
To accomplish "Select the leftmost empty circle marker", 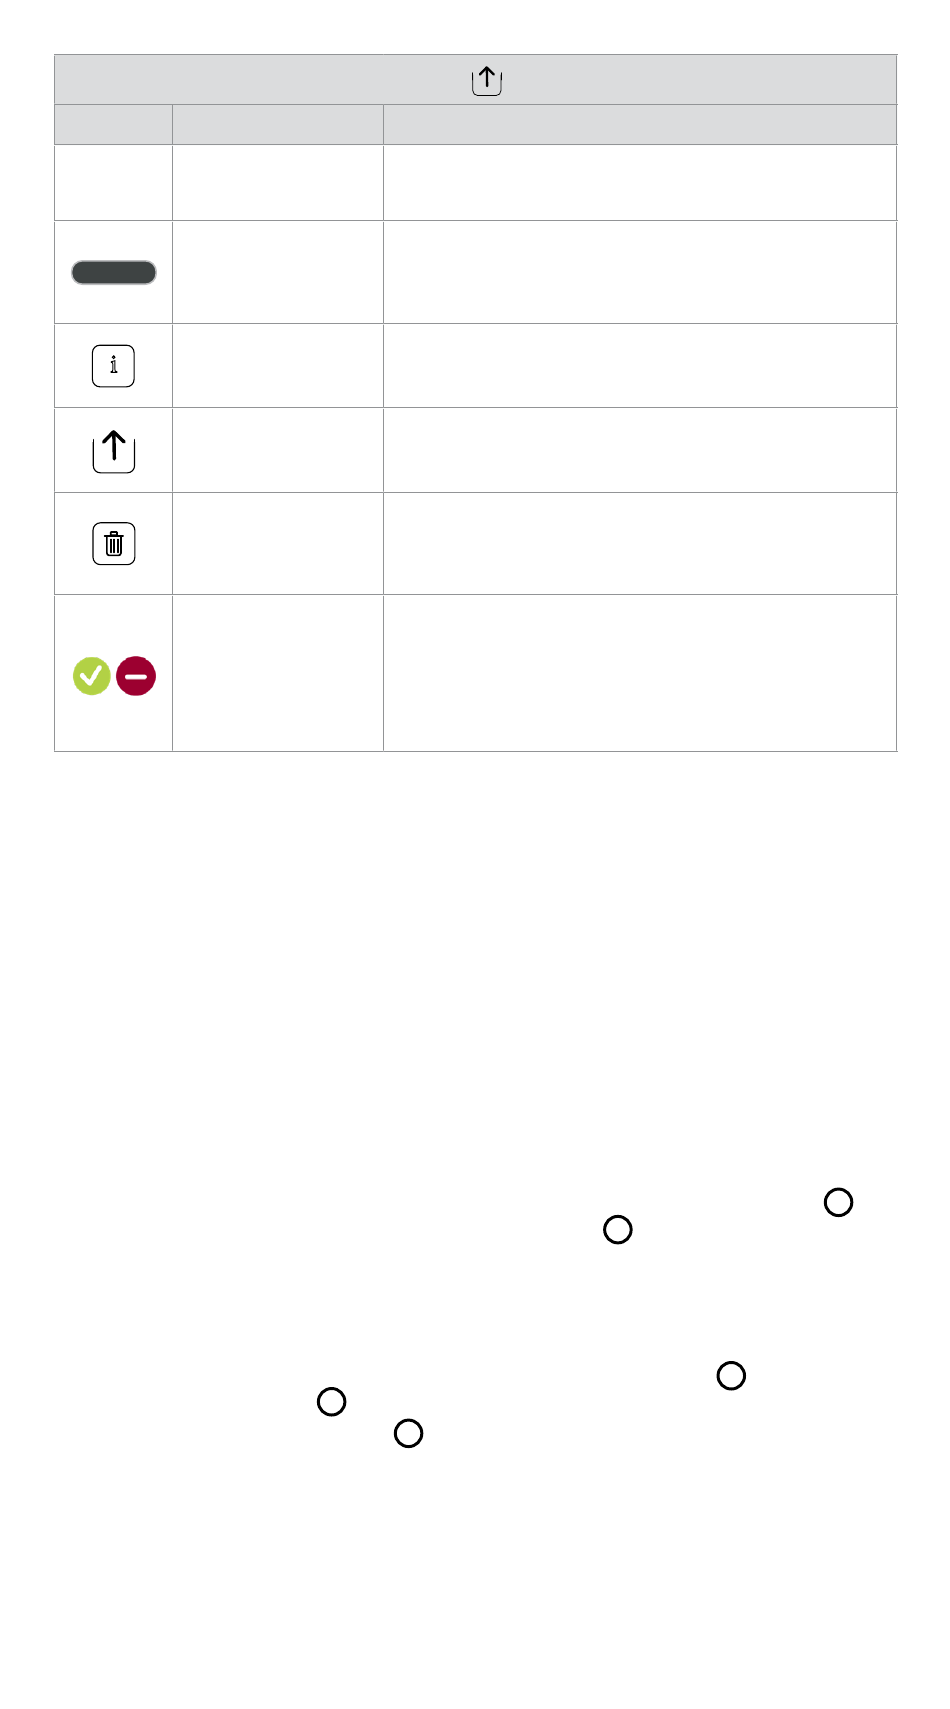I will [x=332, y=1402].
